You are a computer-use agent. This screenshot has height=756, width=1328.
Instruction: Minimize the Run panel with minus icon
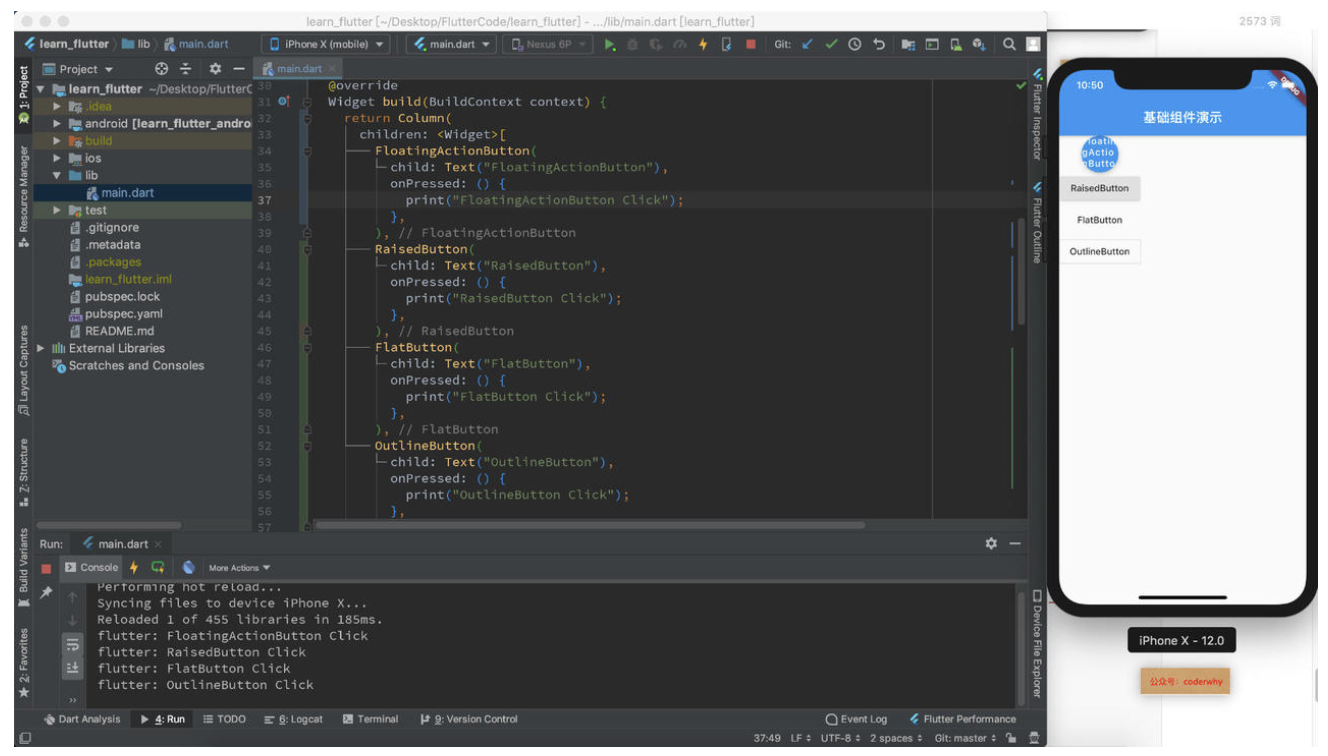(x=1014, y=543)
